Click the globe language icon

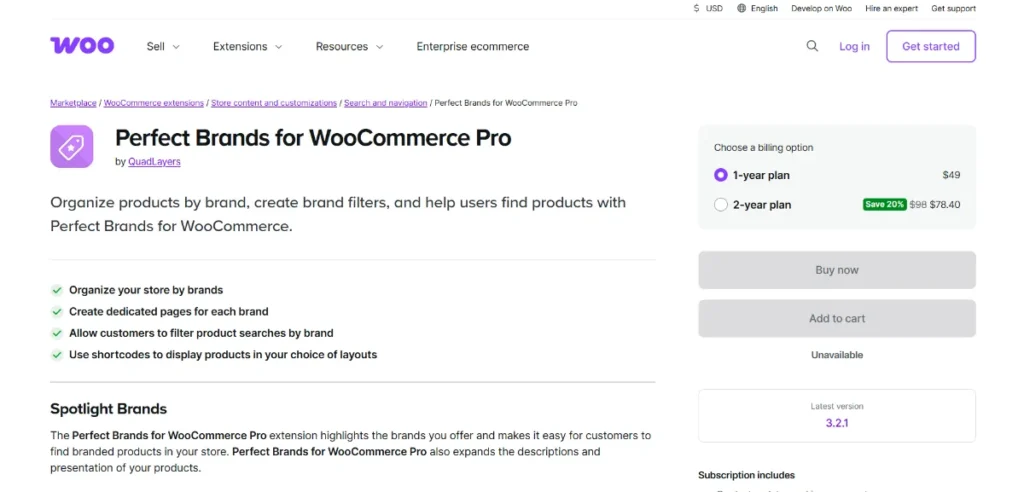pos(742,9)
